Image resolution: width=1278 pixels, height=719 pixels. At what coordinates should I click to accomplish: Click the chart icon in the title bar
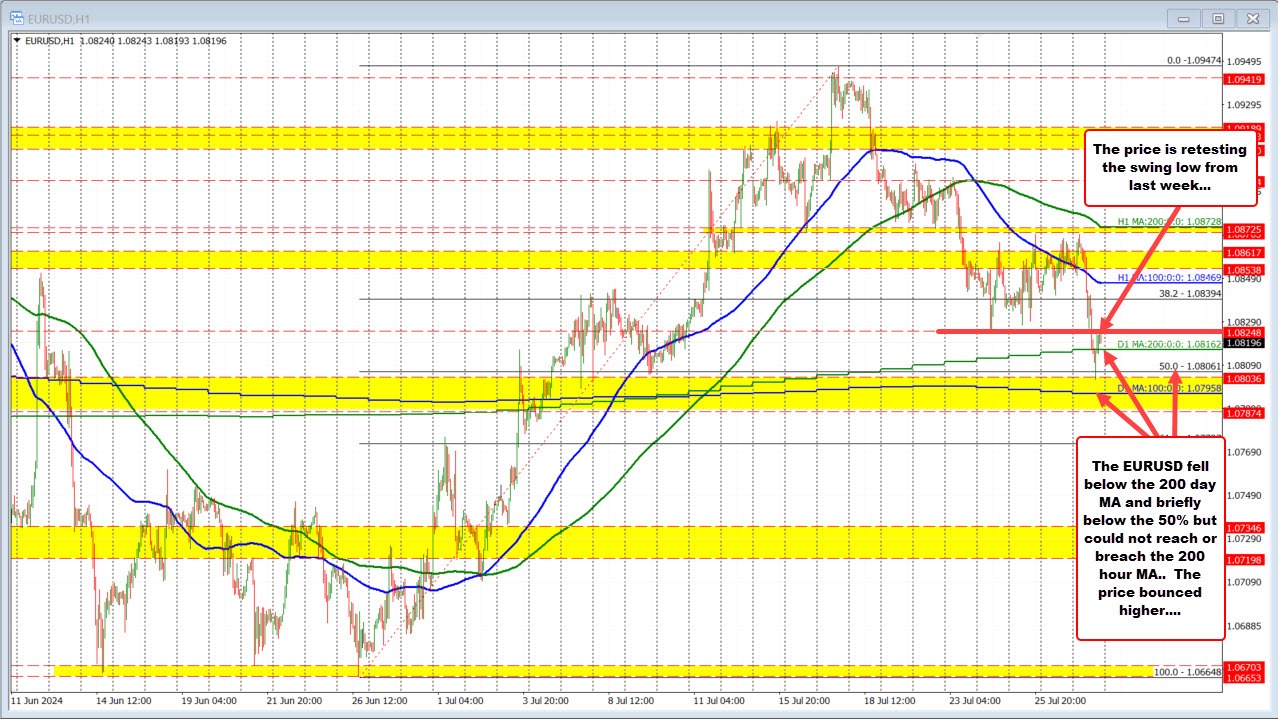pos(17,17)
